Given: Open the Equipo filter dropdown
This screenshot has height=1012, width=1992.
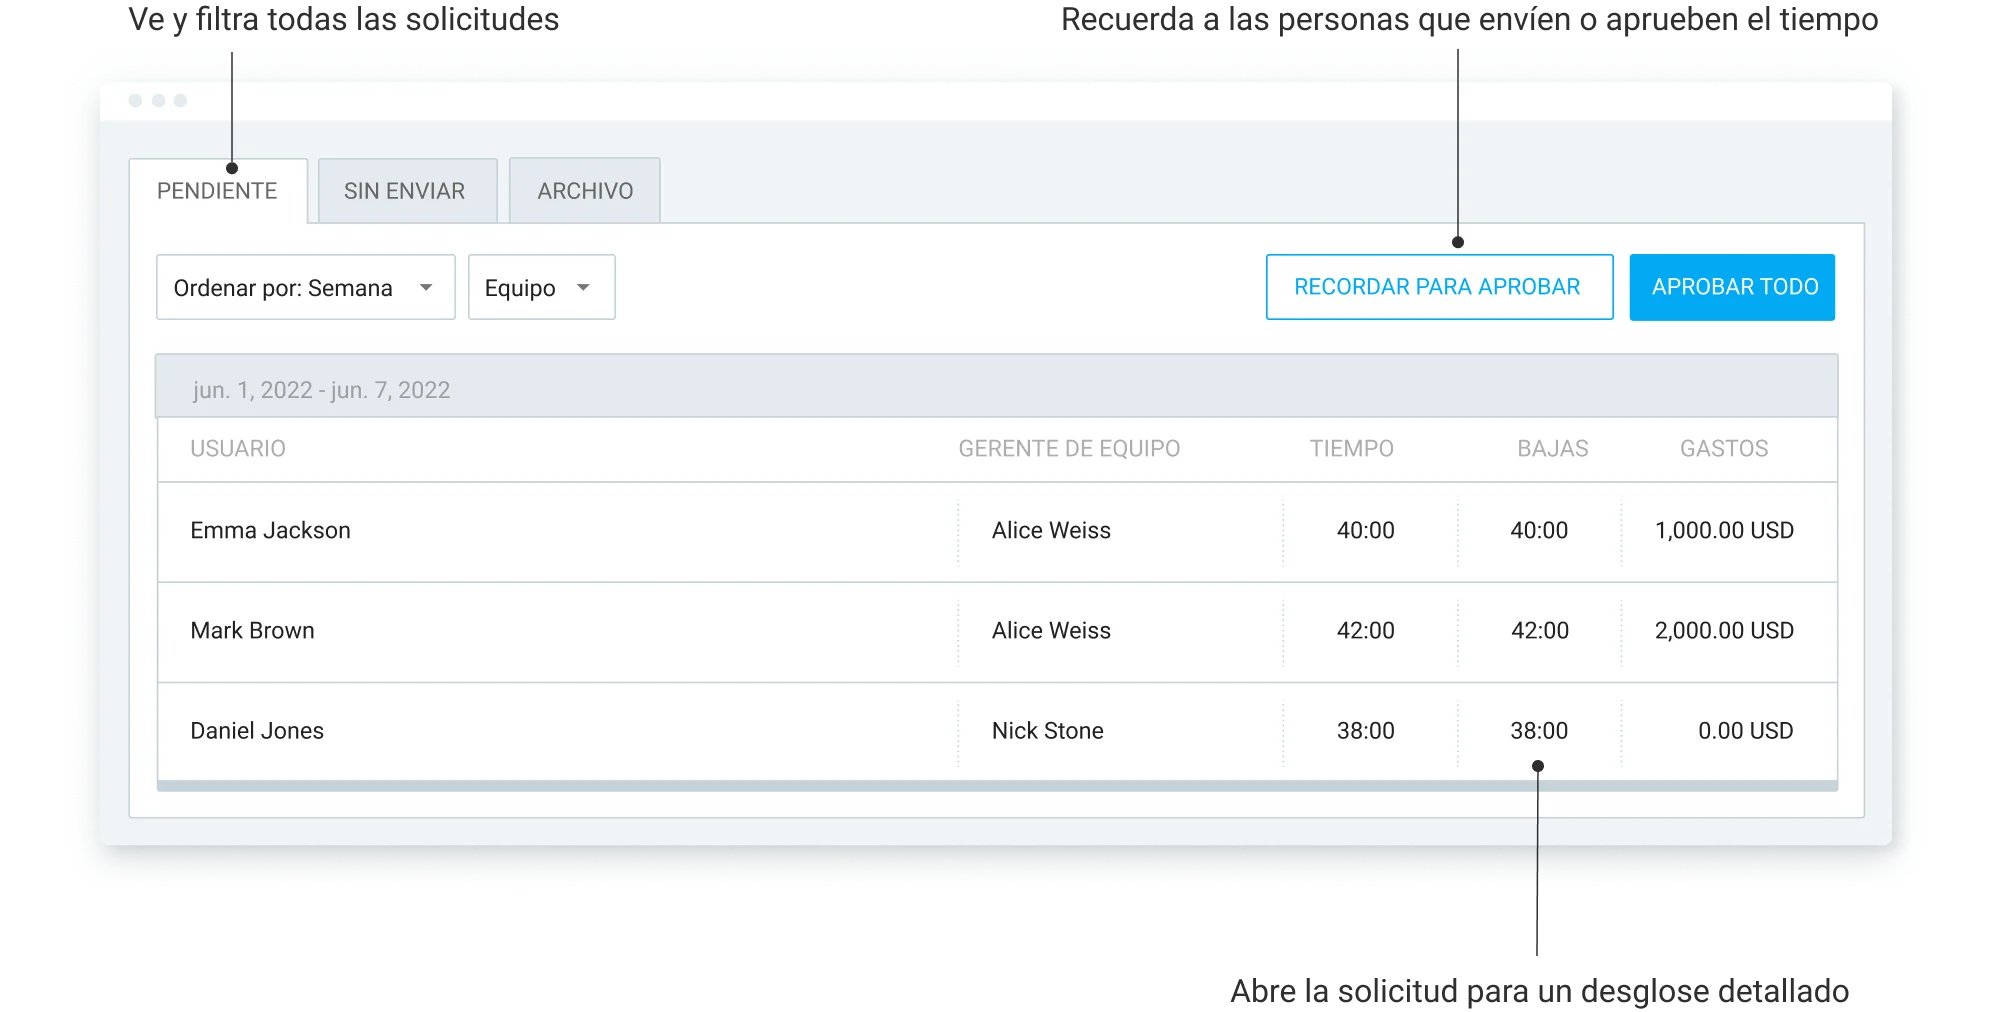Looking at the screenshot, I should coord(541,288).
